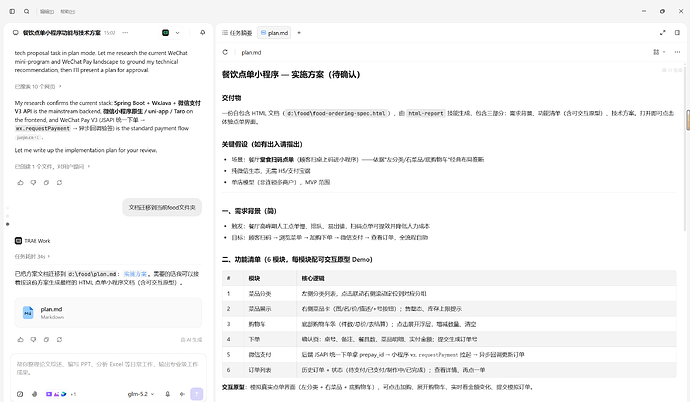The image size is (690, 402).
Task: Focus the chat message input field
Action: 108,368
